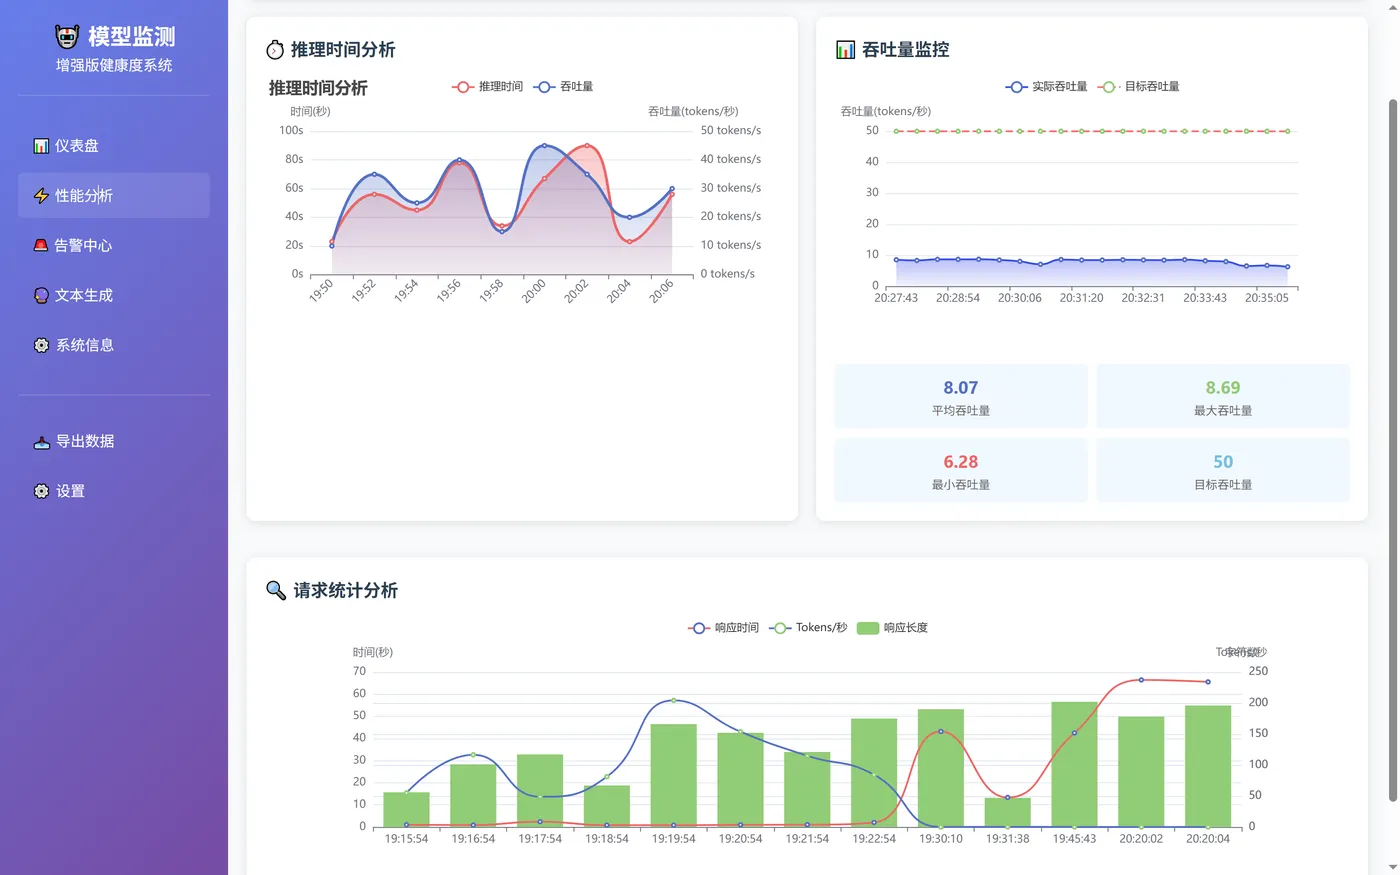Image resolution: width=1400 pixels, height=875 pixels.
Task: Click the lightning icon for 性能分析
Action: 43,195
